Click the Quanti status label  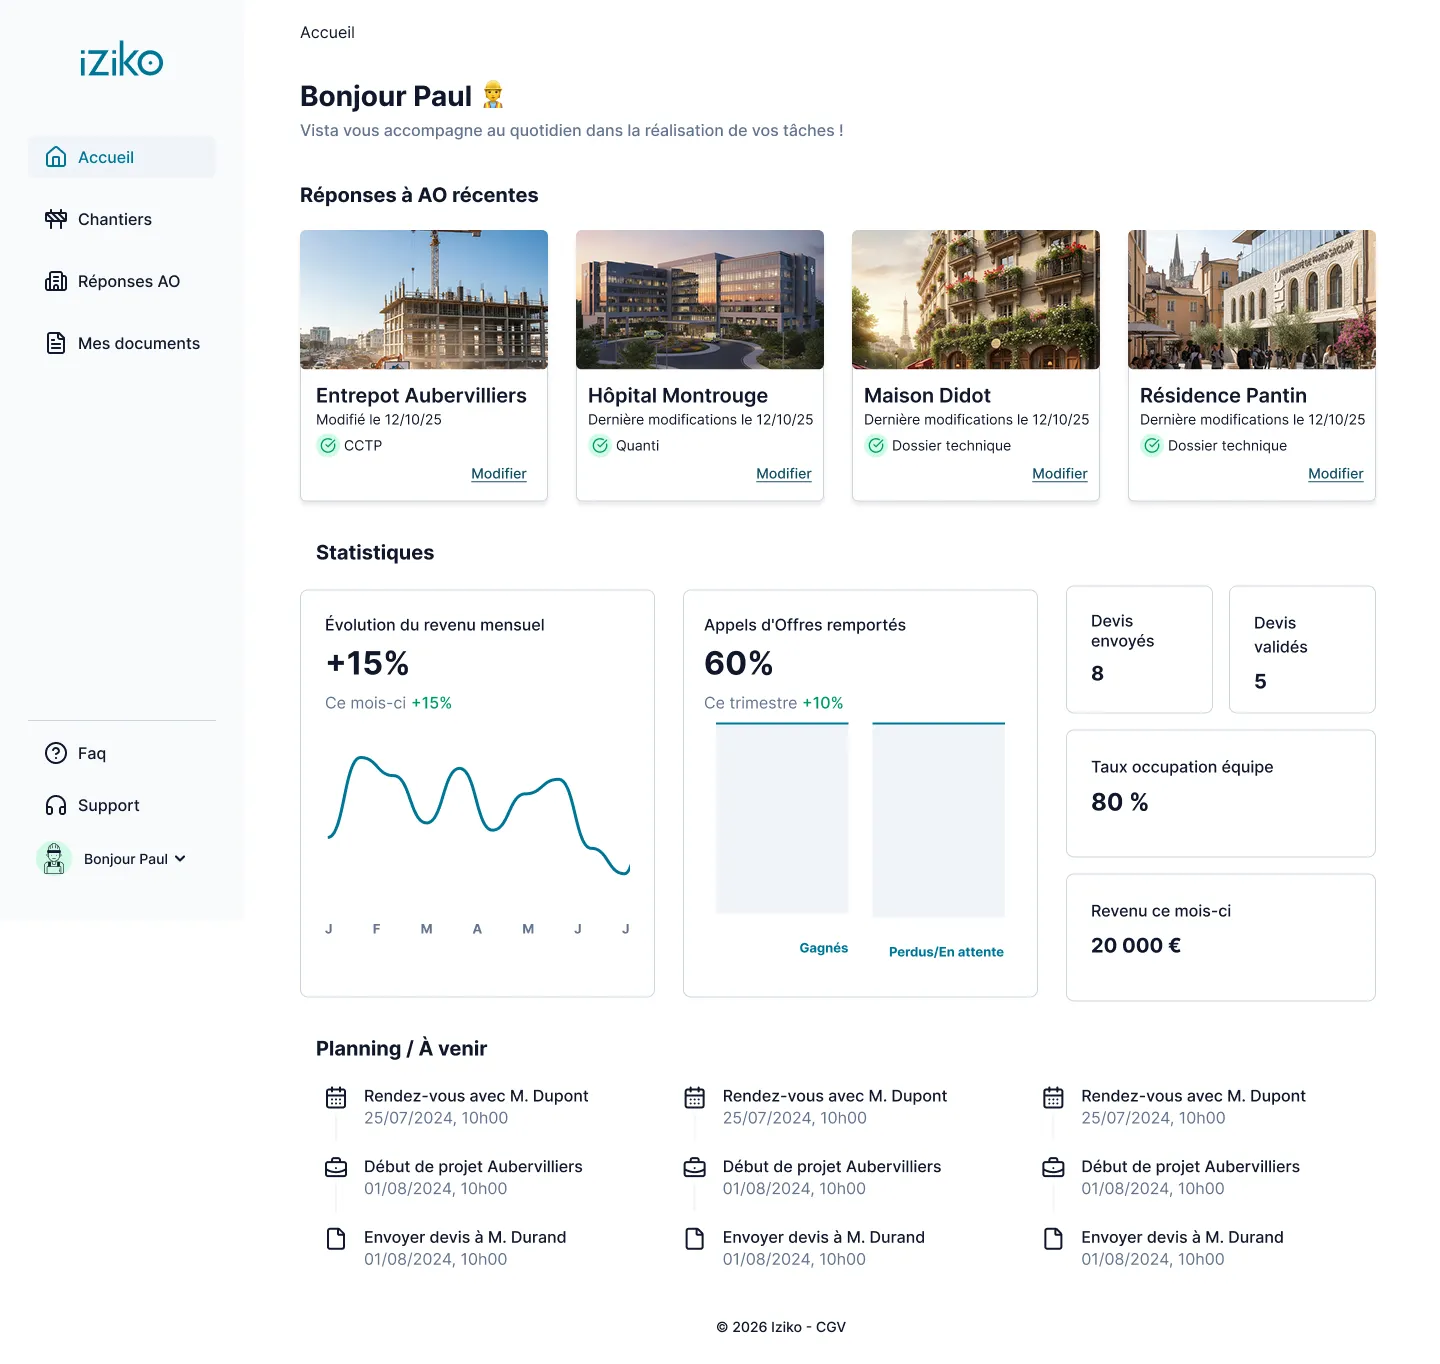637,446
